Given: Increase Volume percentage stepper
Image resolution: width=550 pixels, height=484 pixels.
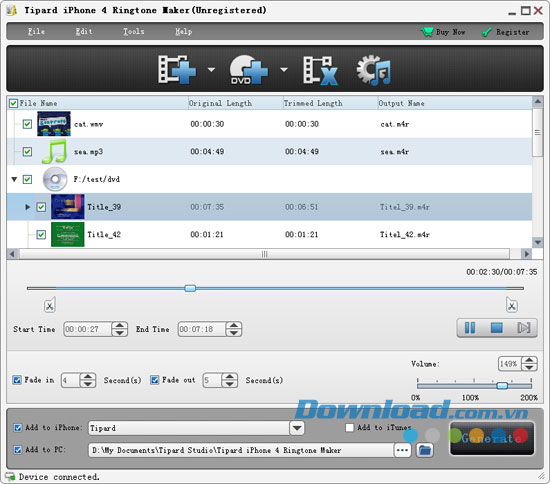Looking at the screenshot, I should coord(529,360).
